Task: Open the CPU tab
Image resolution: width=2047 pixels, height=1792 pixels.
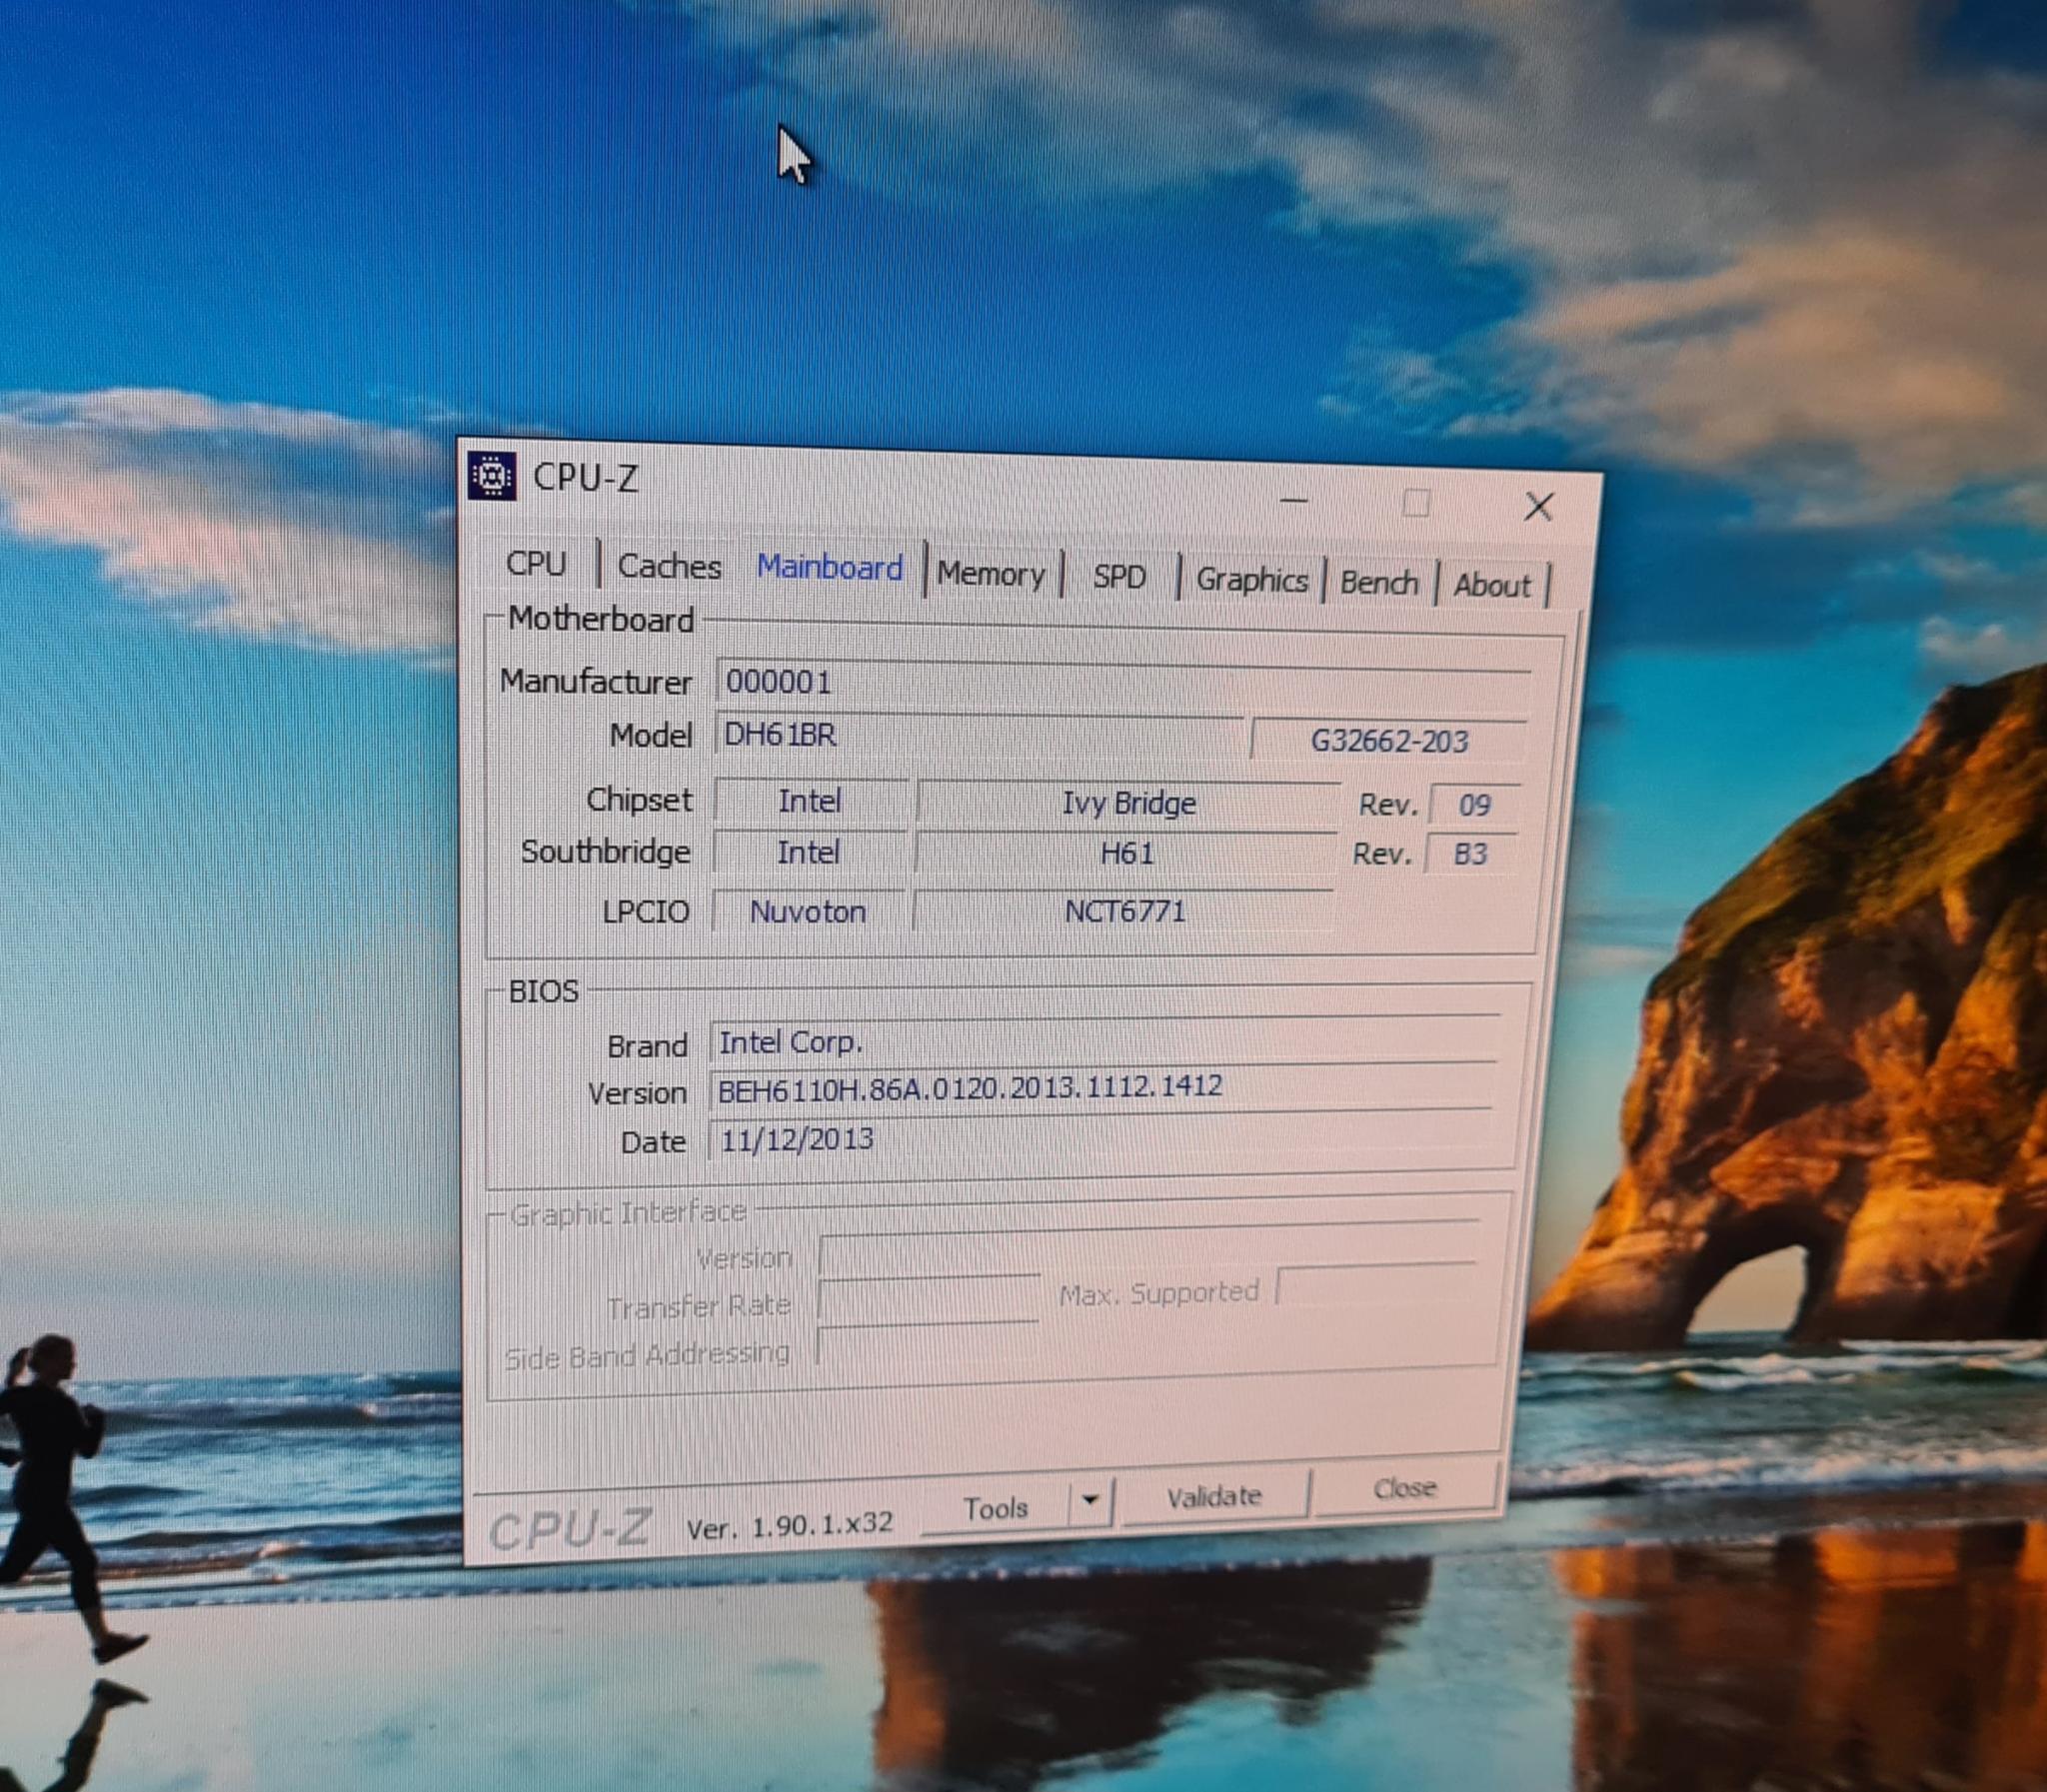Action: (536, 563)
